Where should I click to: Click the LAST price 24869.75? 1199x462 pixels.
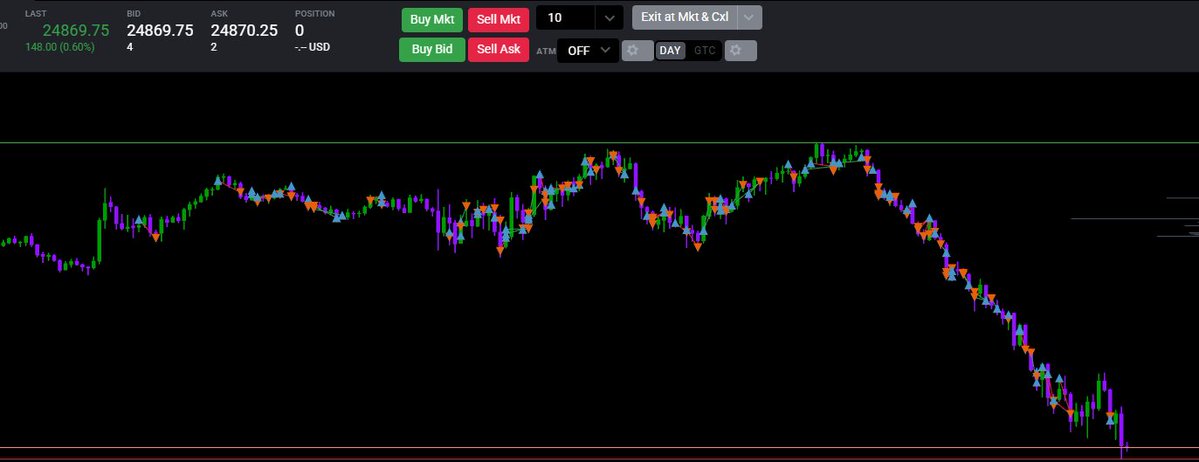[76, 30]
